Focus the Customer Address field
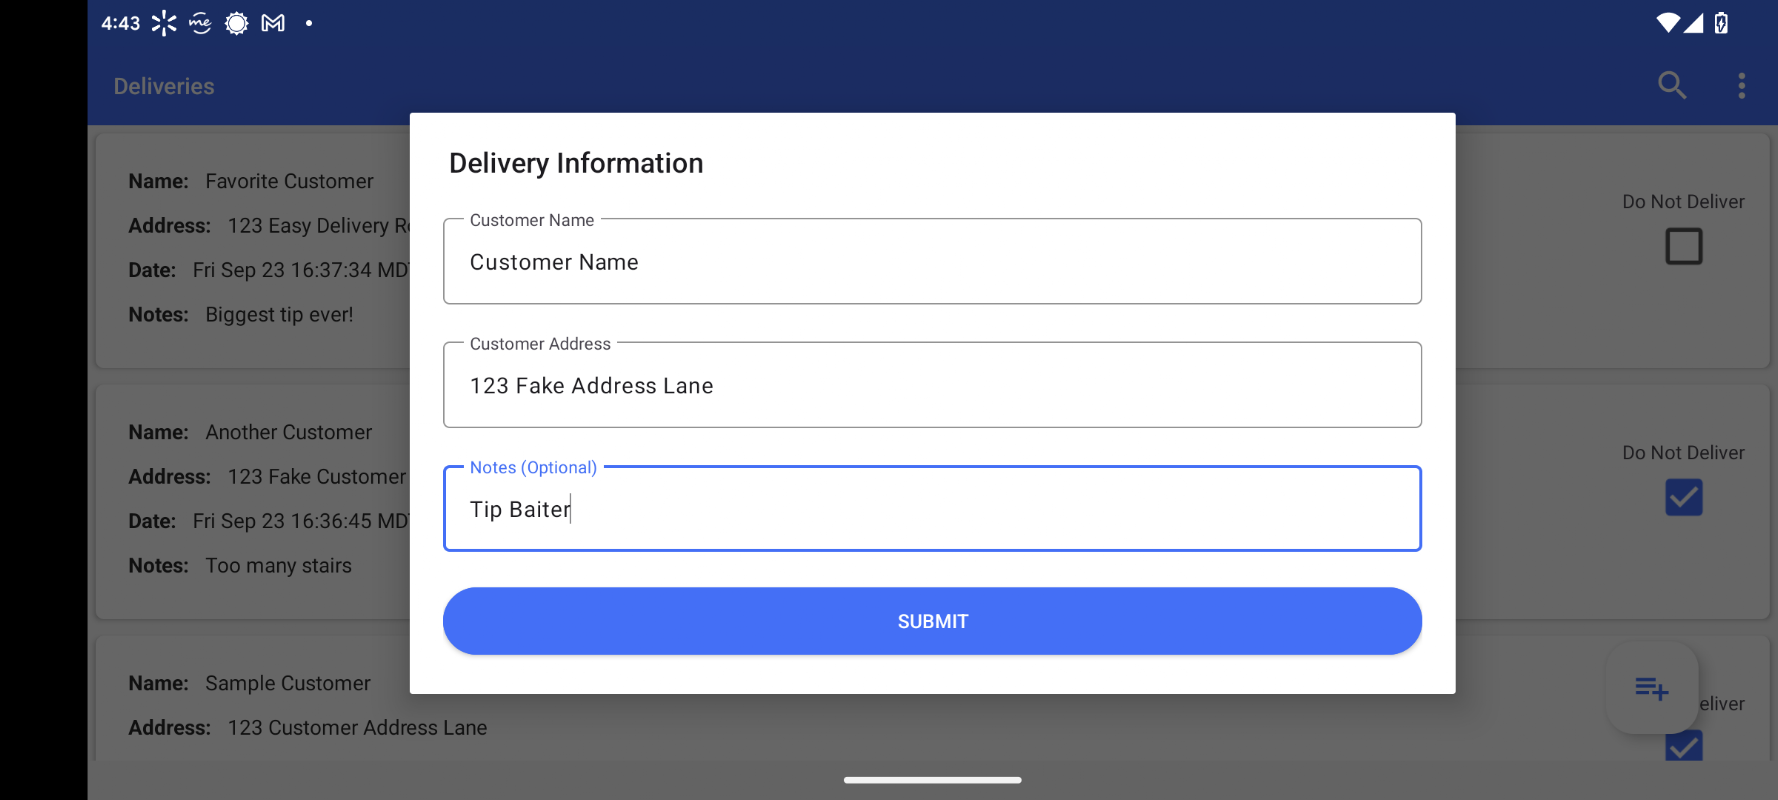Image resolution: width=1778 pixels, height=800 pixels. coord(932,385)
